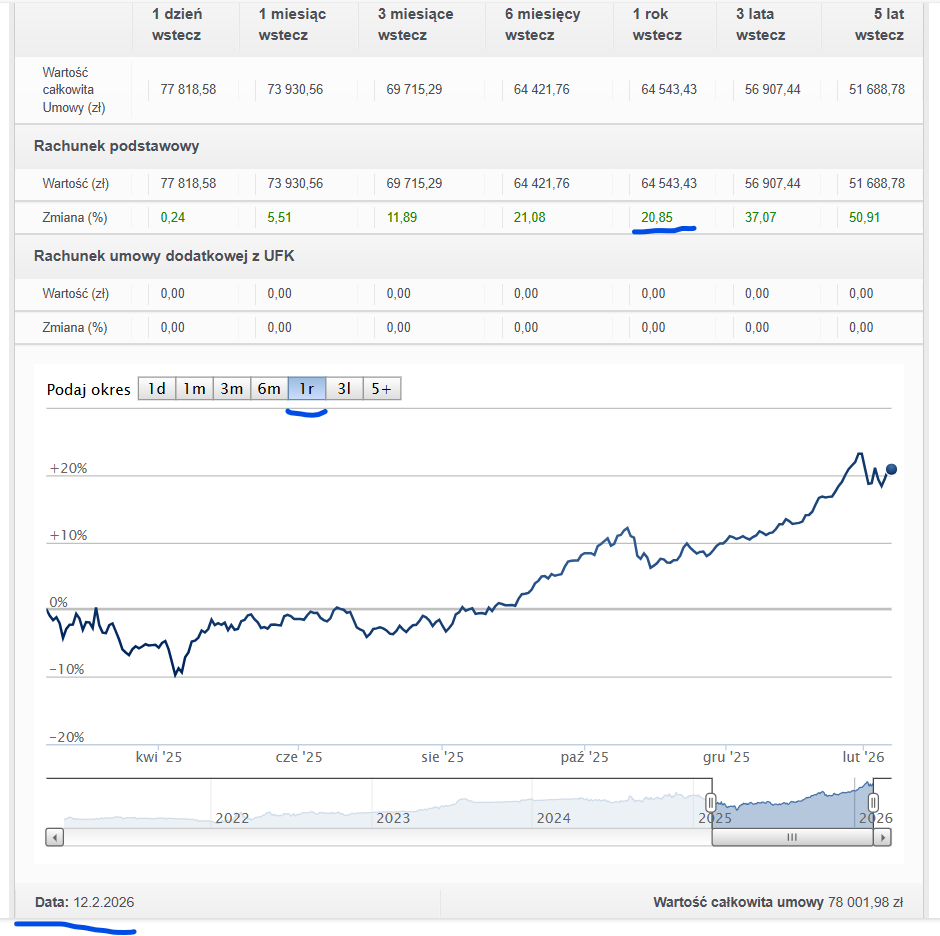The height and width of the screenshot is (936, 940).
Task: Select the 1d period button
Action: pos(157,389)
